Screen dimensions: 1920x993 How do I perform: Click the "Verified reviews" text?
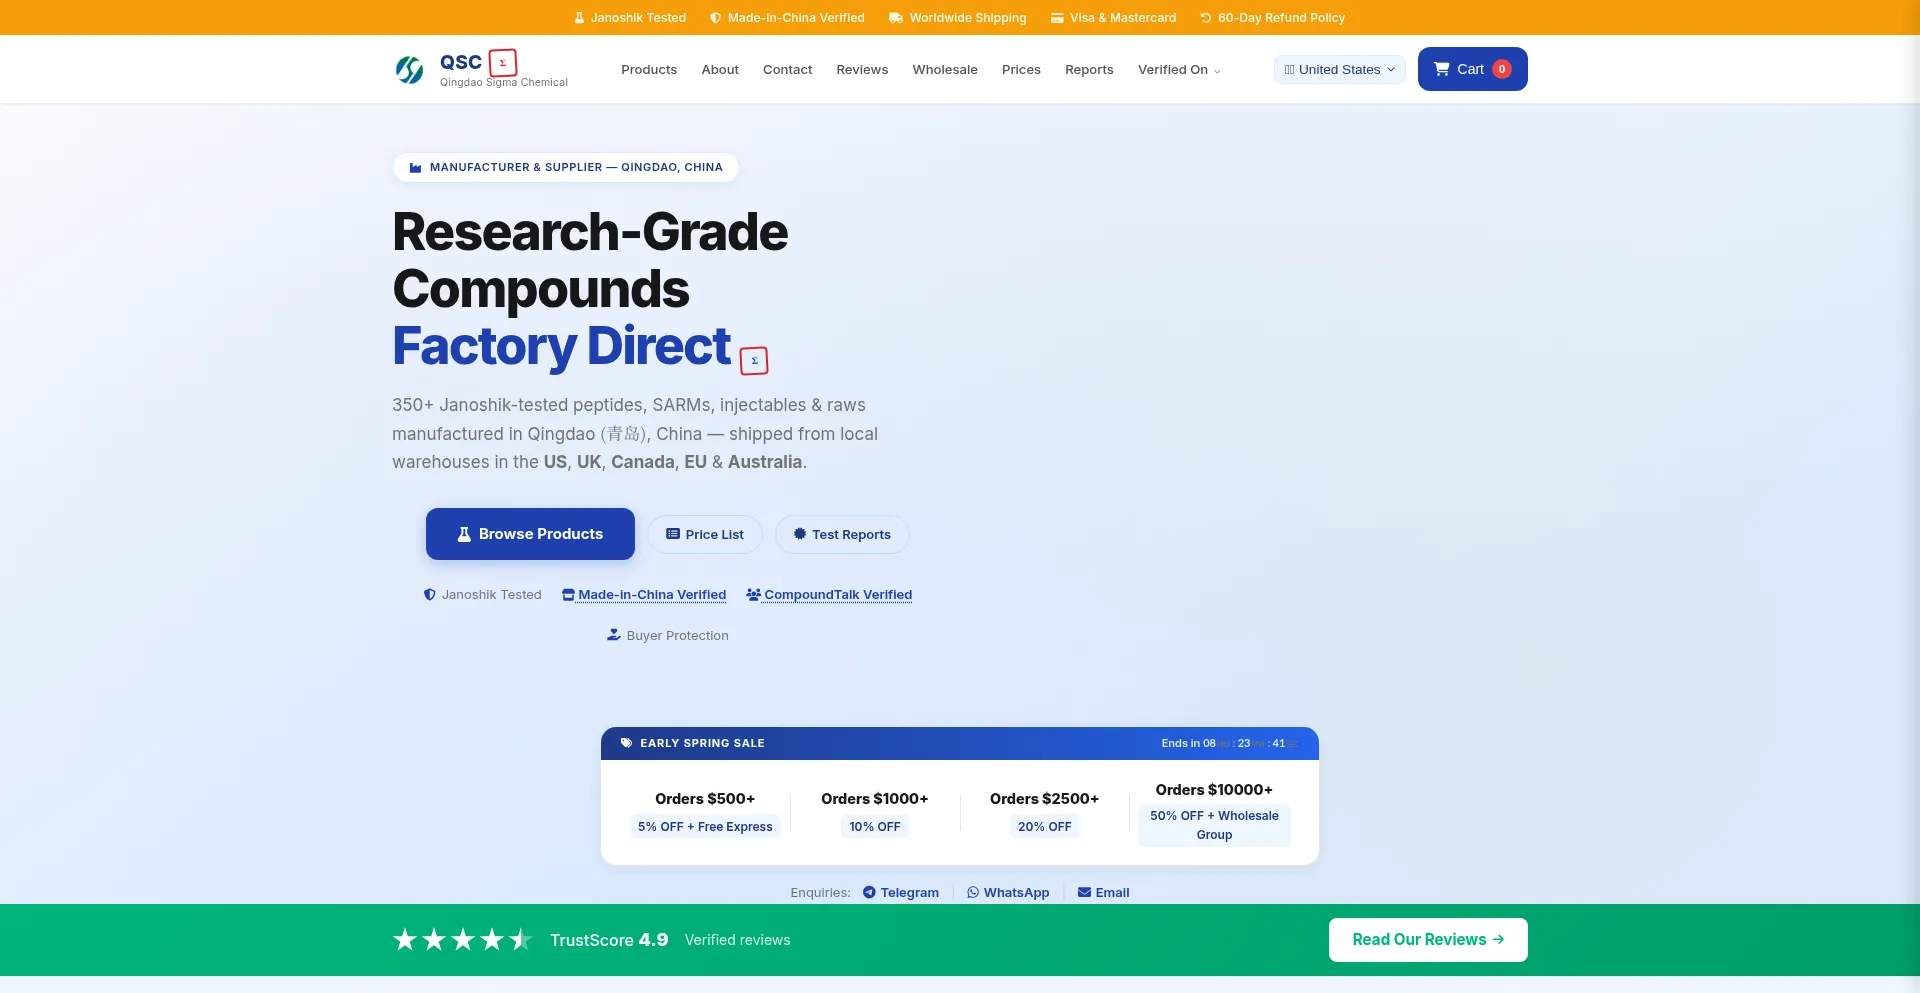pos(737,940)
